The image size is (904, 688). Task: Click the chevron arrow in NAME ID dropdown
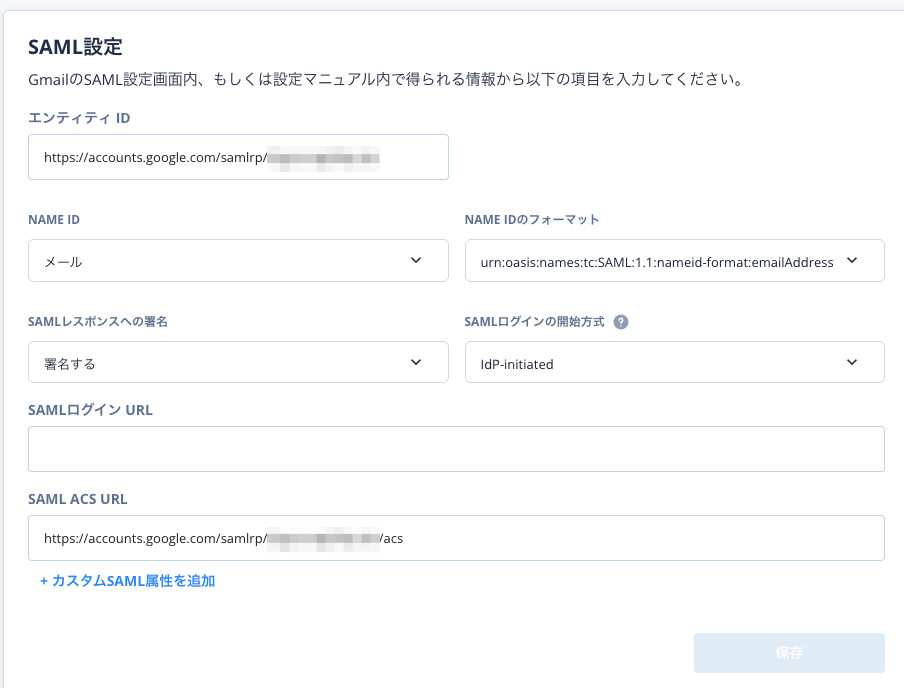[x=416, y=260]
